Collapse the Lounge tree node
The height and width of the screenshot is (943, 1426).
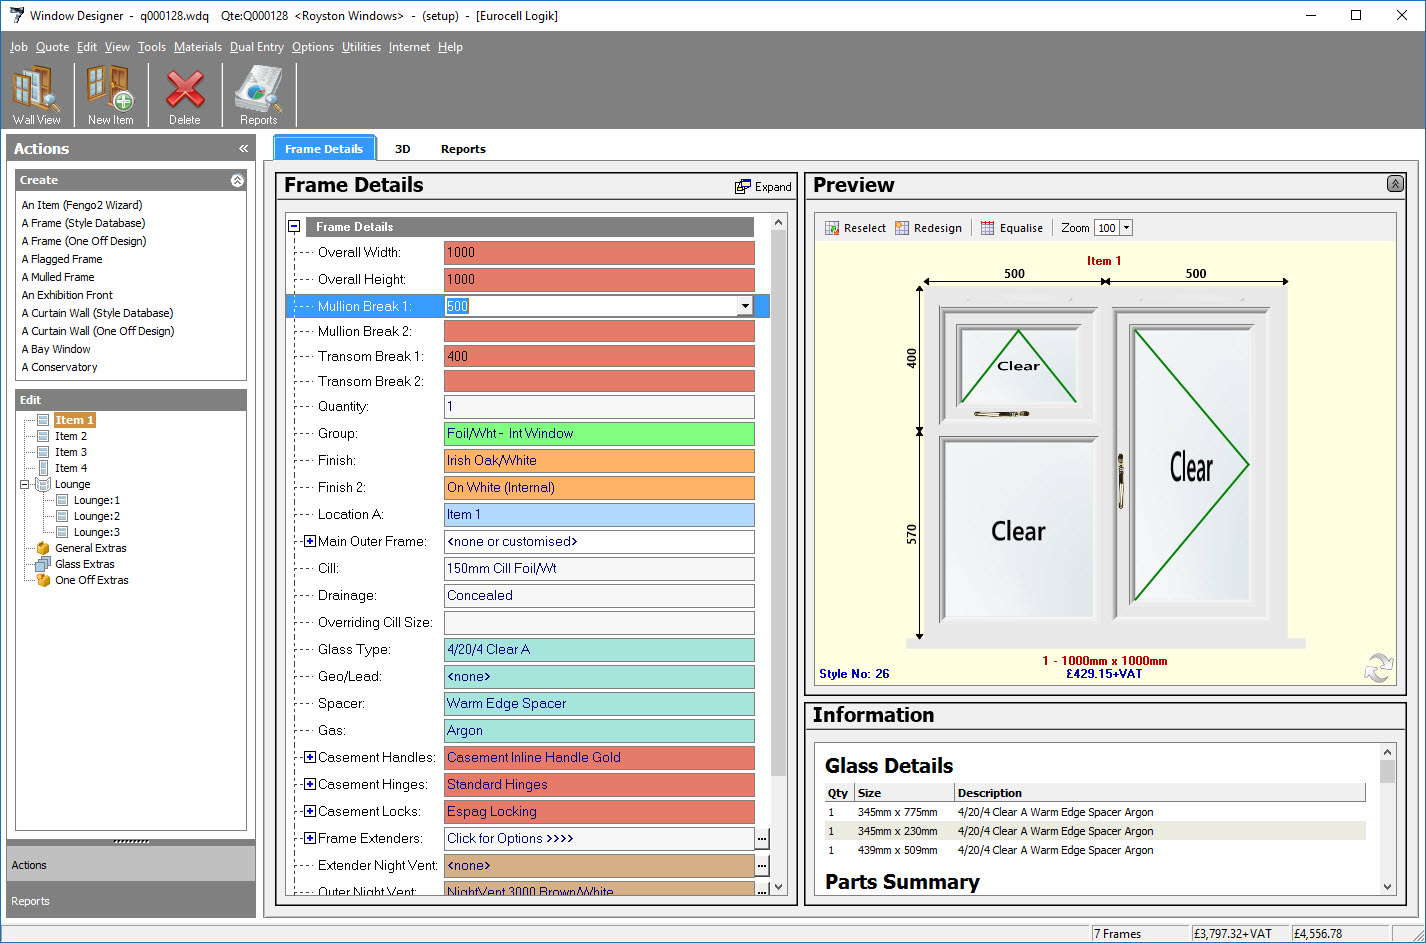click(25, 484)
